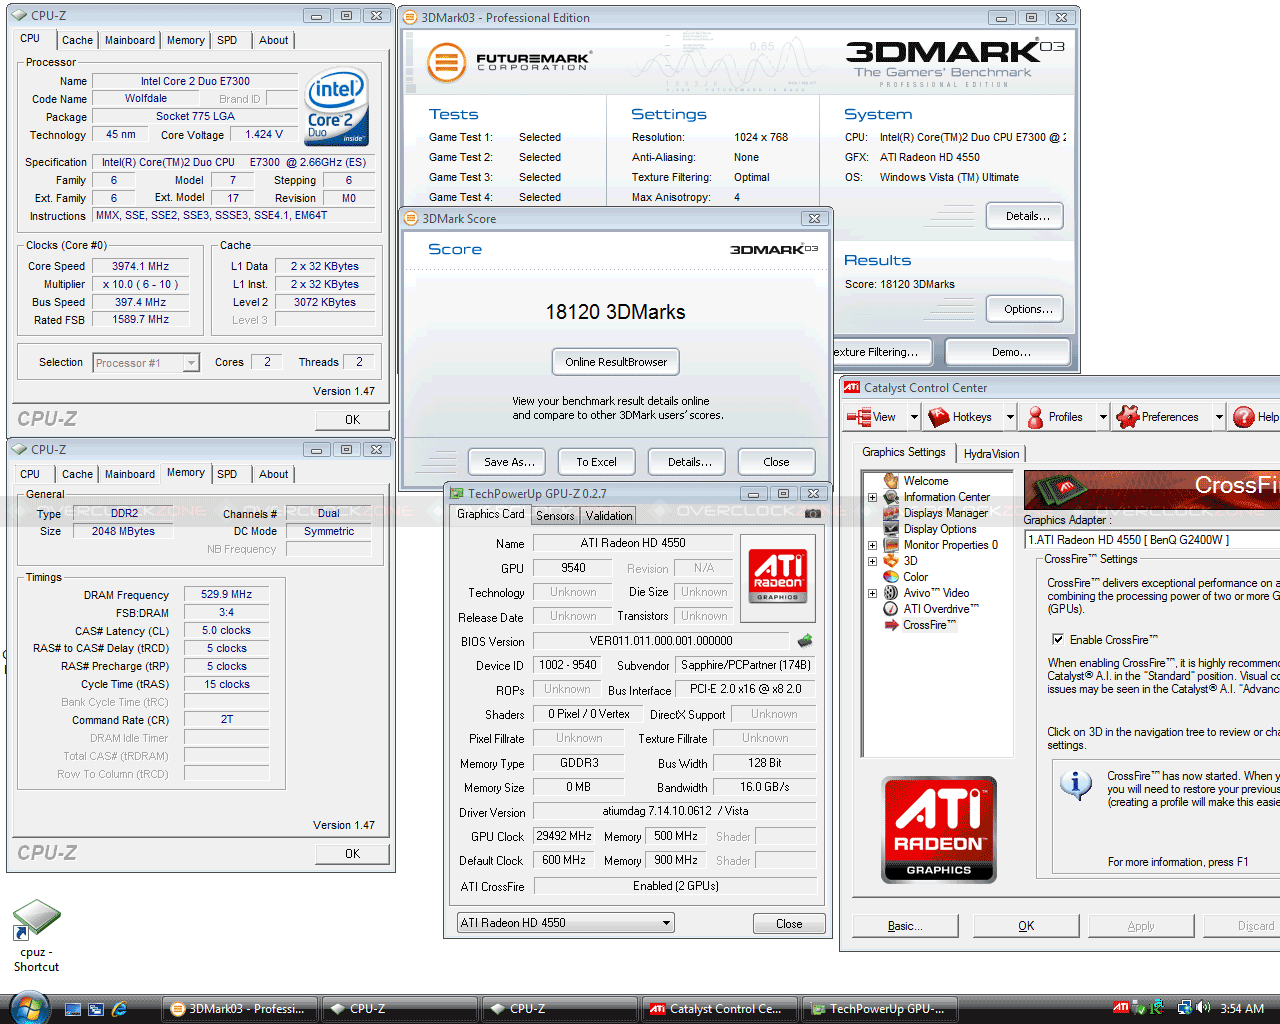
Task: Click the Futuremark Corporation logo icon
Action: point(446,63)
